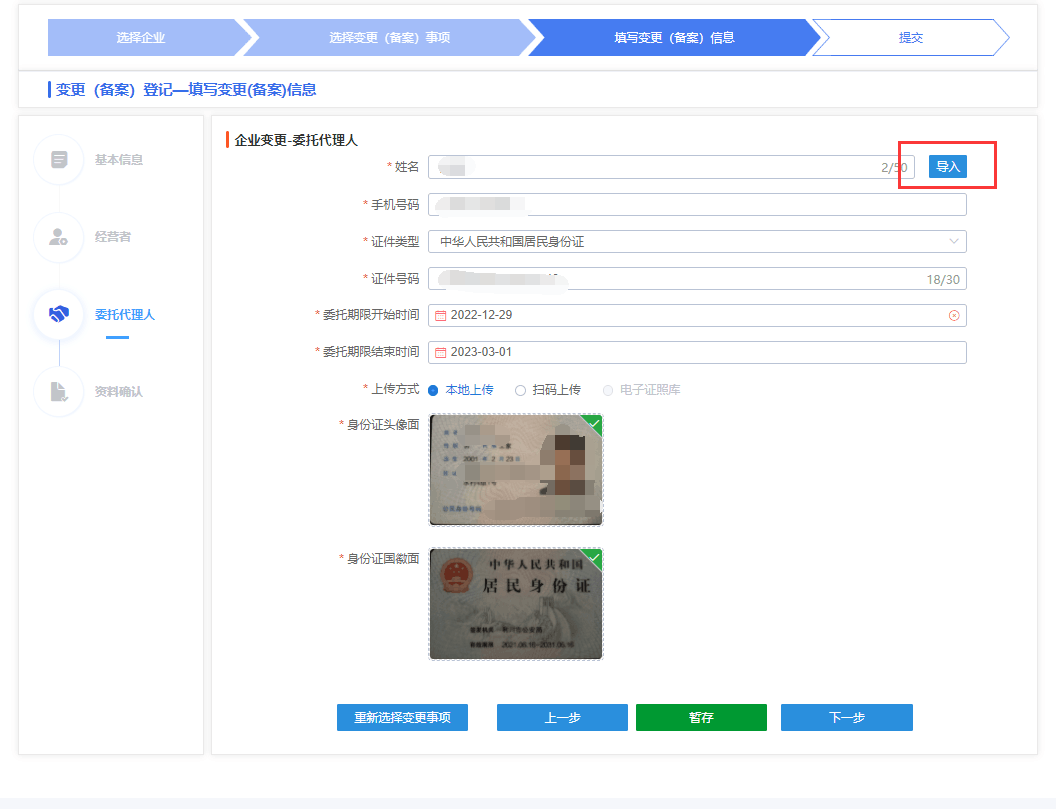This screenshot has height=809, width=1056.
Task: Clear the 委托期限开始时间 date with the red icon
Action: point(953,315)
